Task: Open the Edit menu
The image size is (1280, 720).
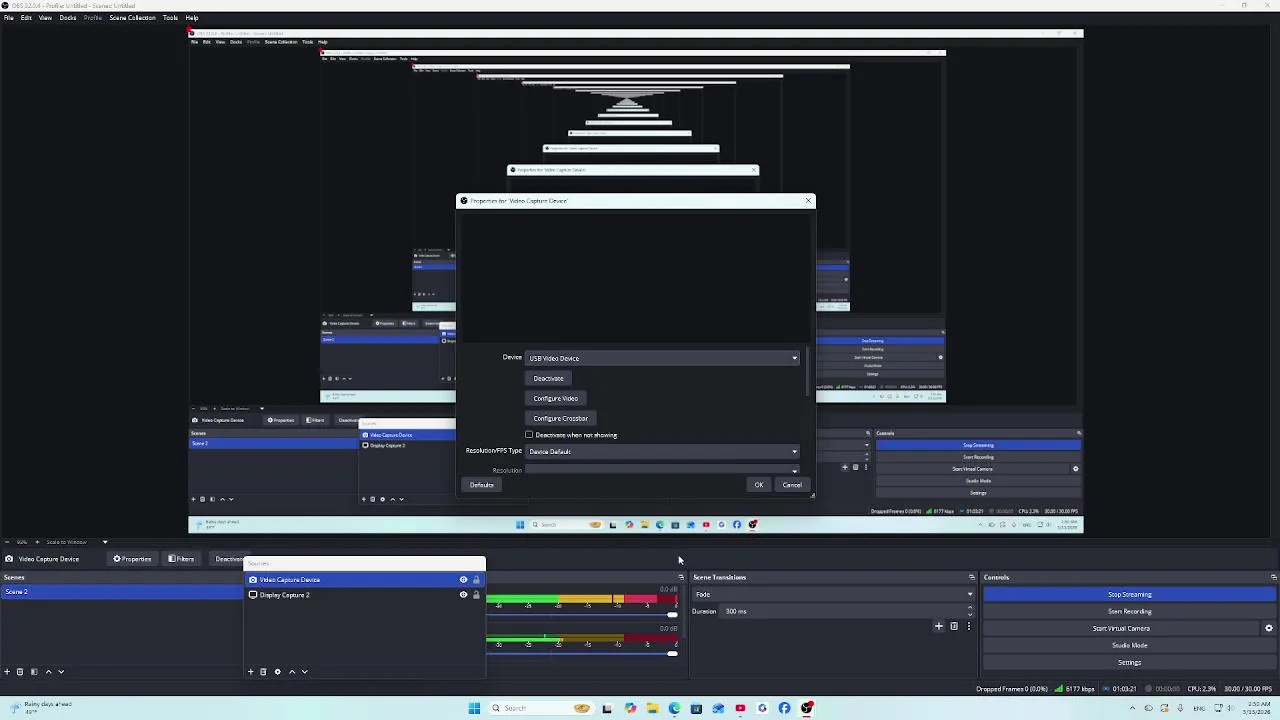Action: pos(26,18)
